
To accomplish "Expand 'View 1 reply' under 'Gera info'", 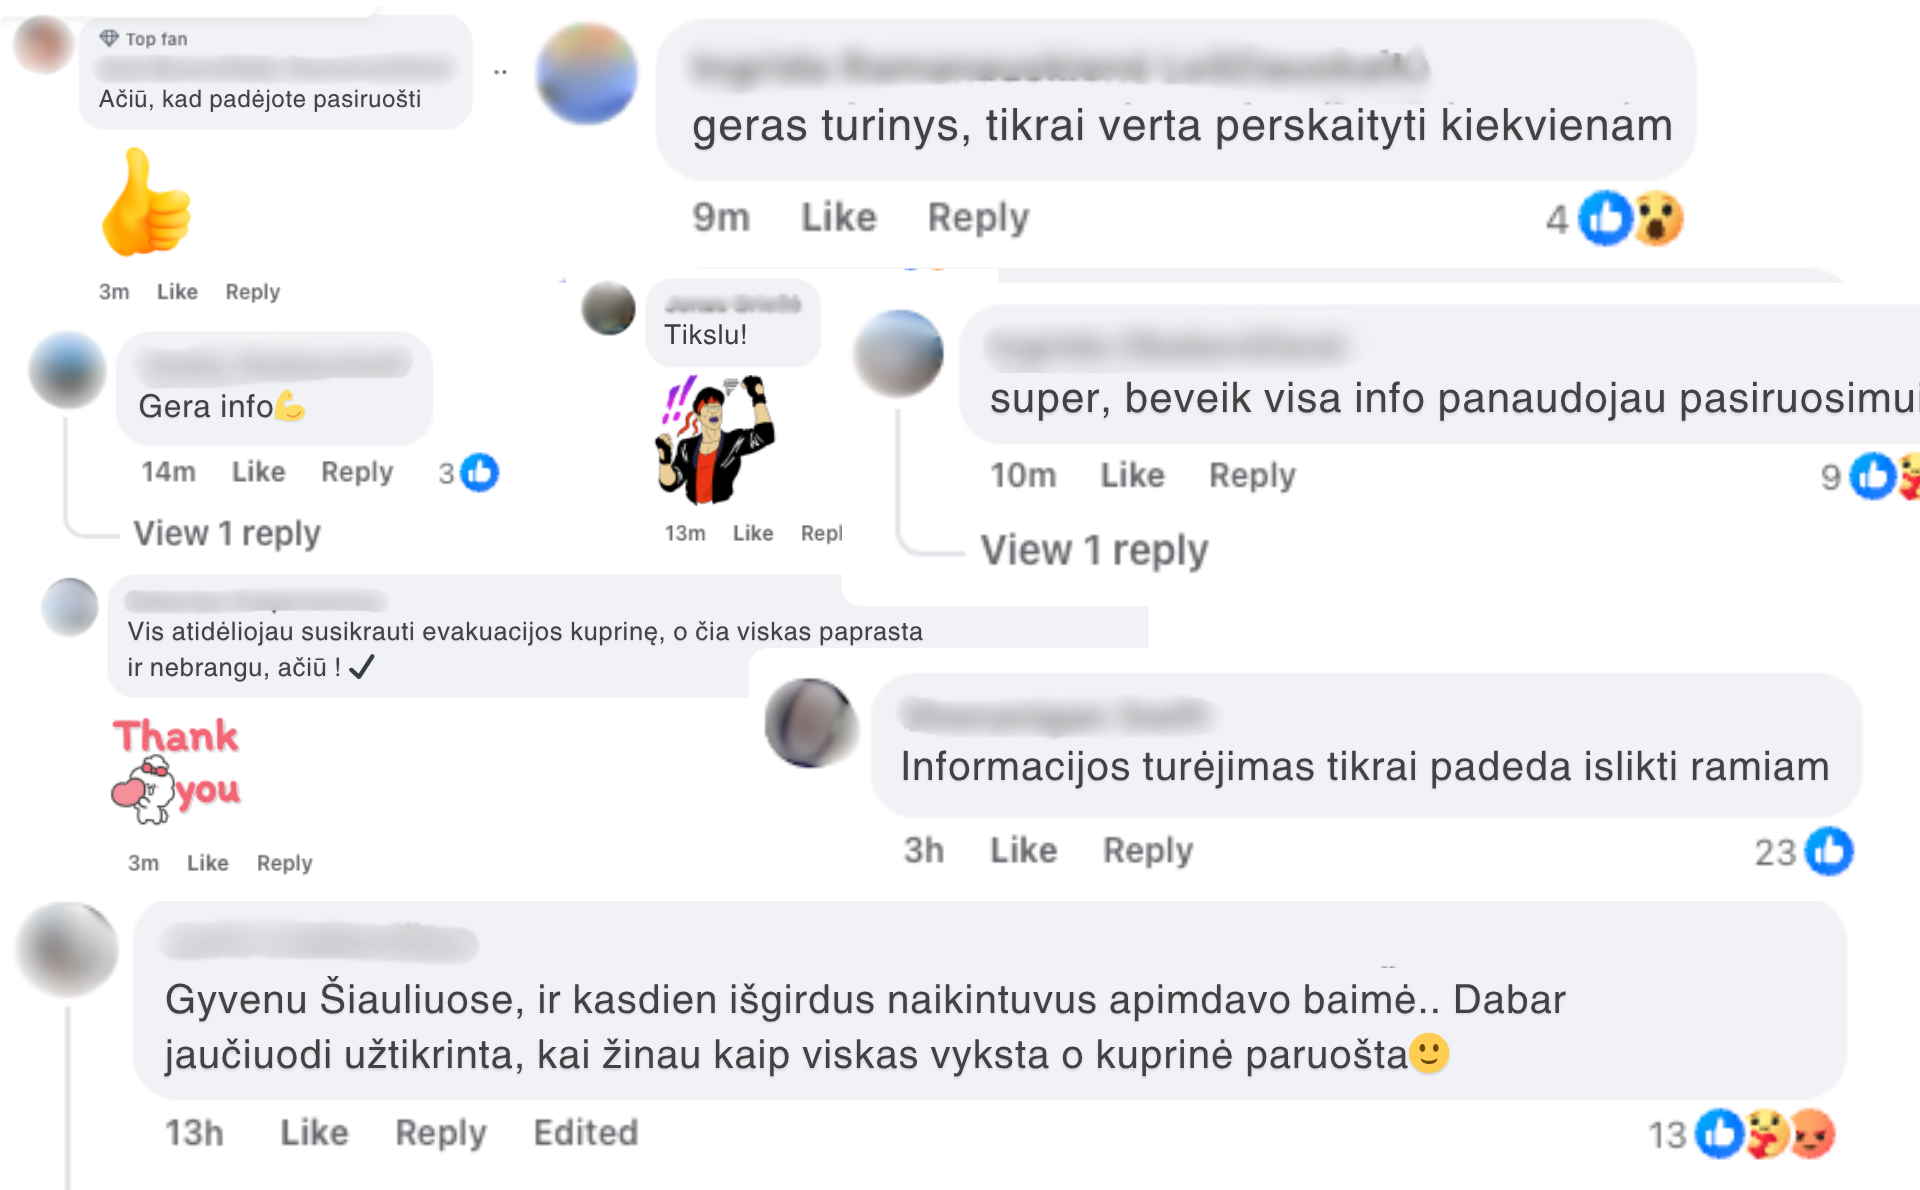I will [227, 533].
